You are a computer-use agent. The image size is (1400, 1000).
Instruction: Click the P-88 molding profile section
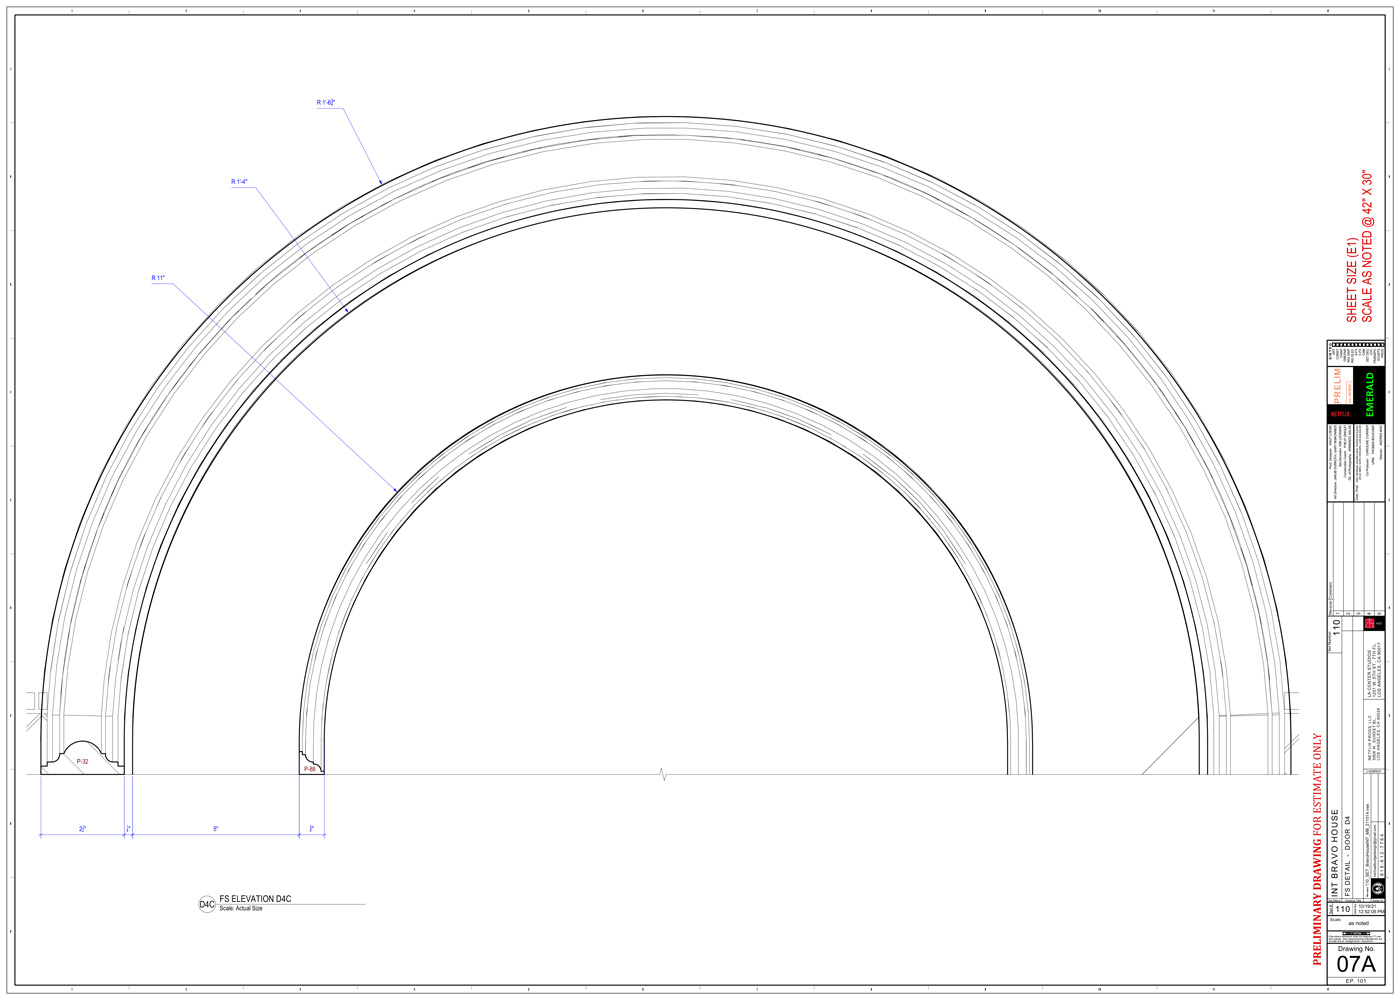click(x=311, y=766)
